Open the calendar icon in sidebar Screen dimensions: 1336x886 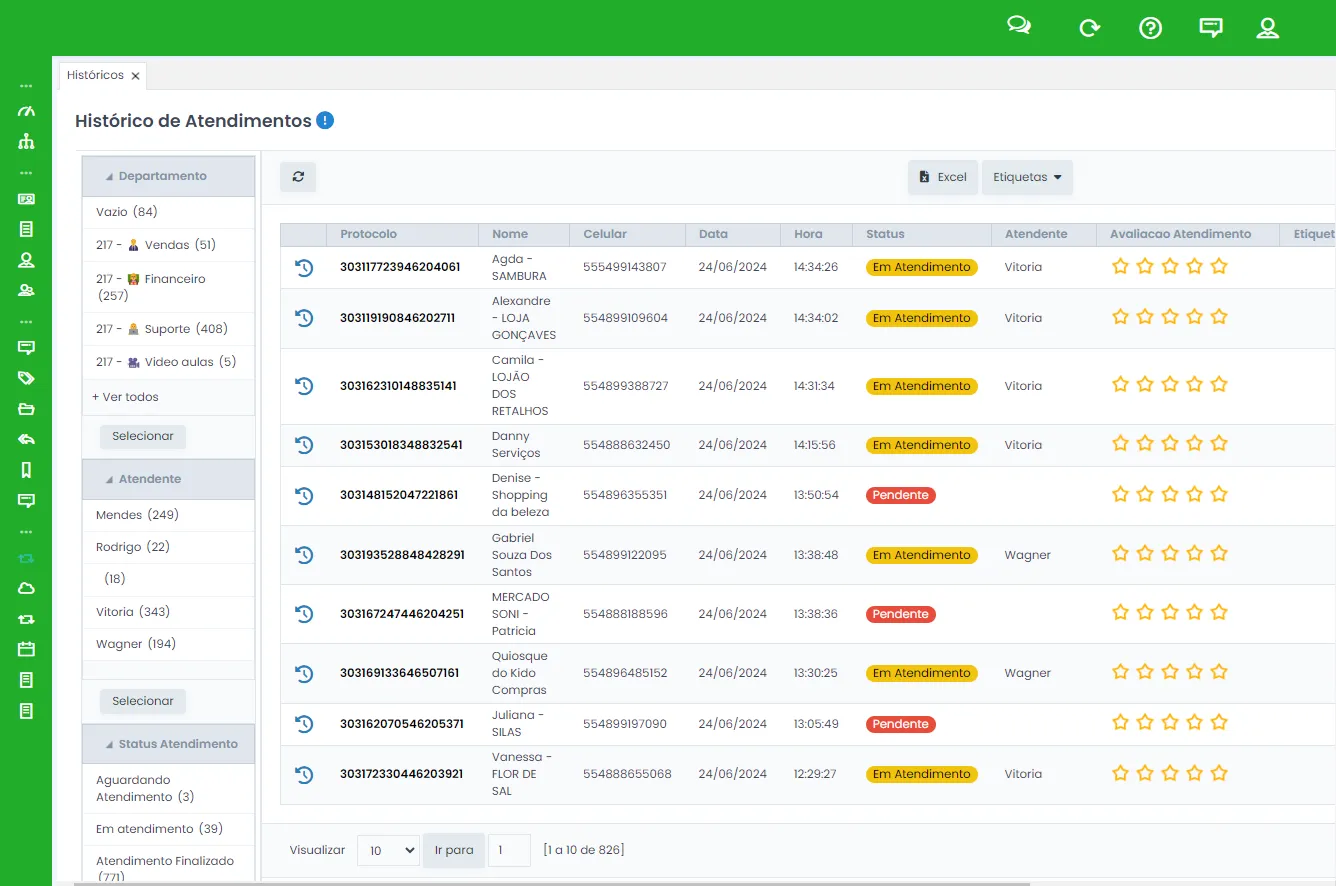tap(26, 649)
